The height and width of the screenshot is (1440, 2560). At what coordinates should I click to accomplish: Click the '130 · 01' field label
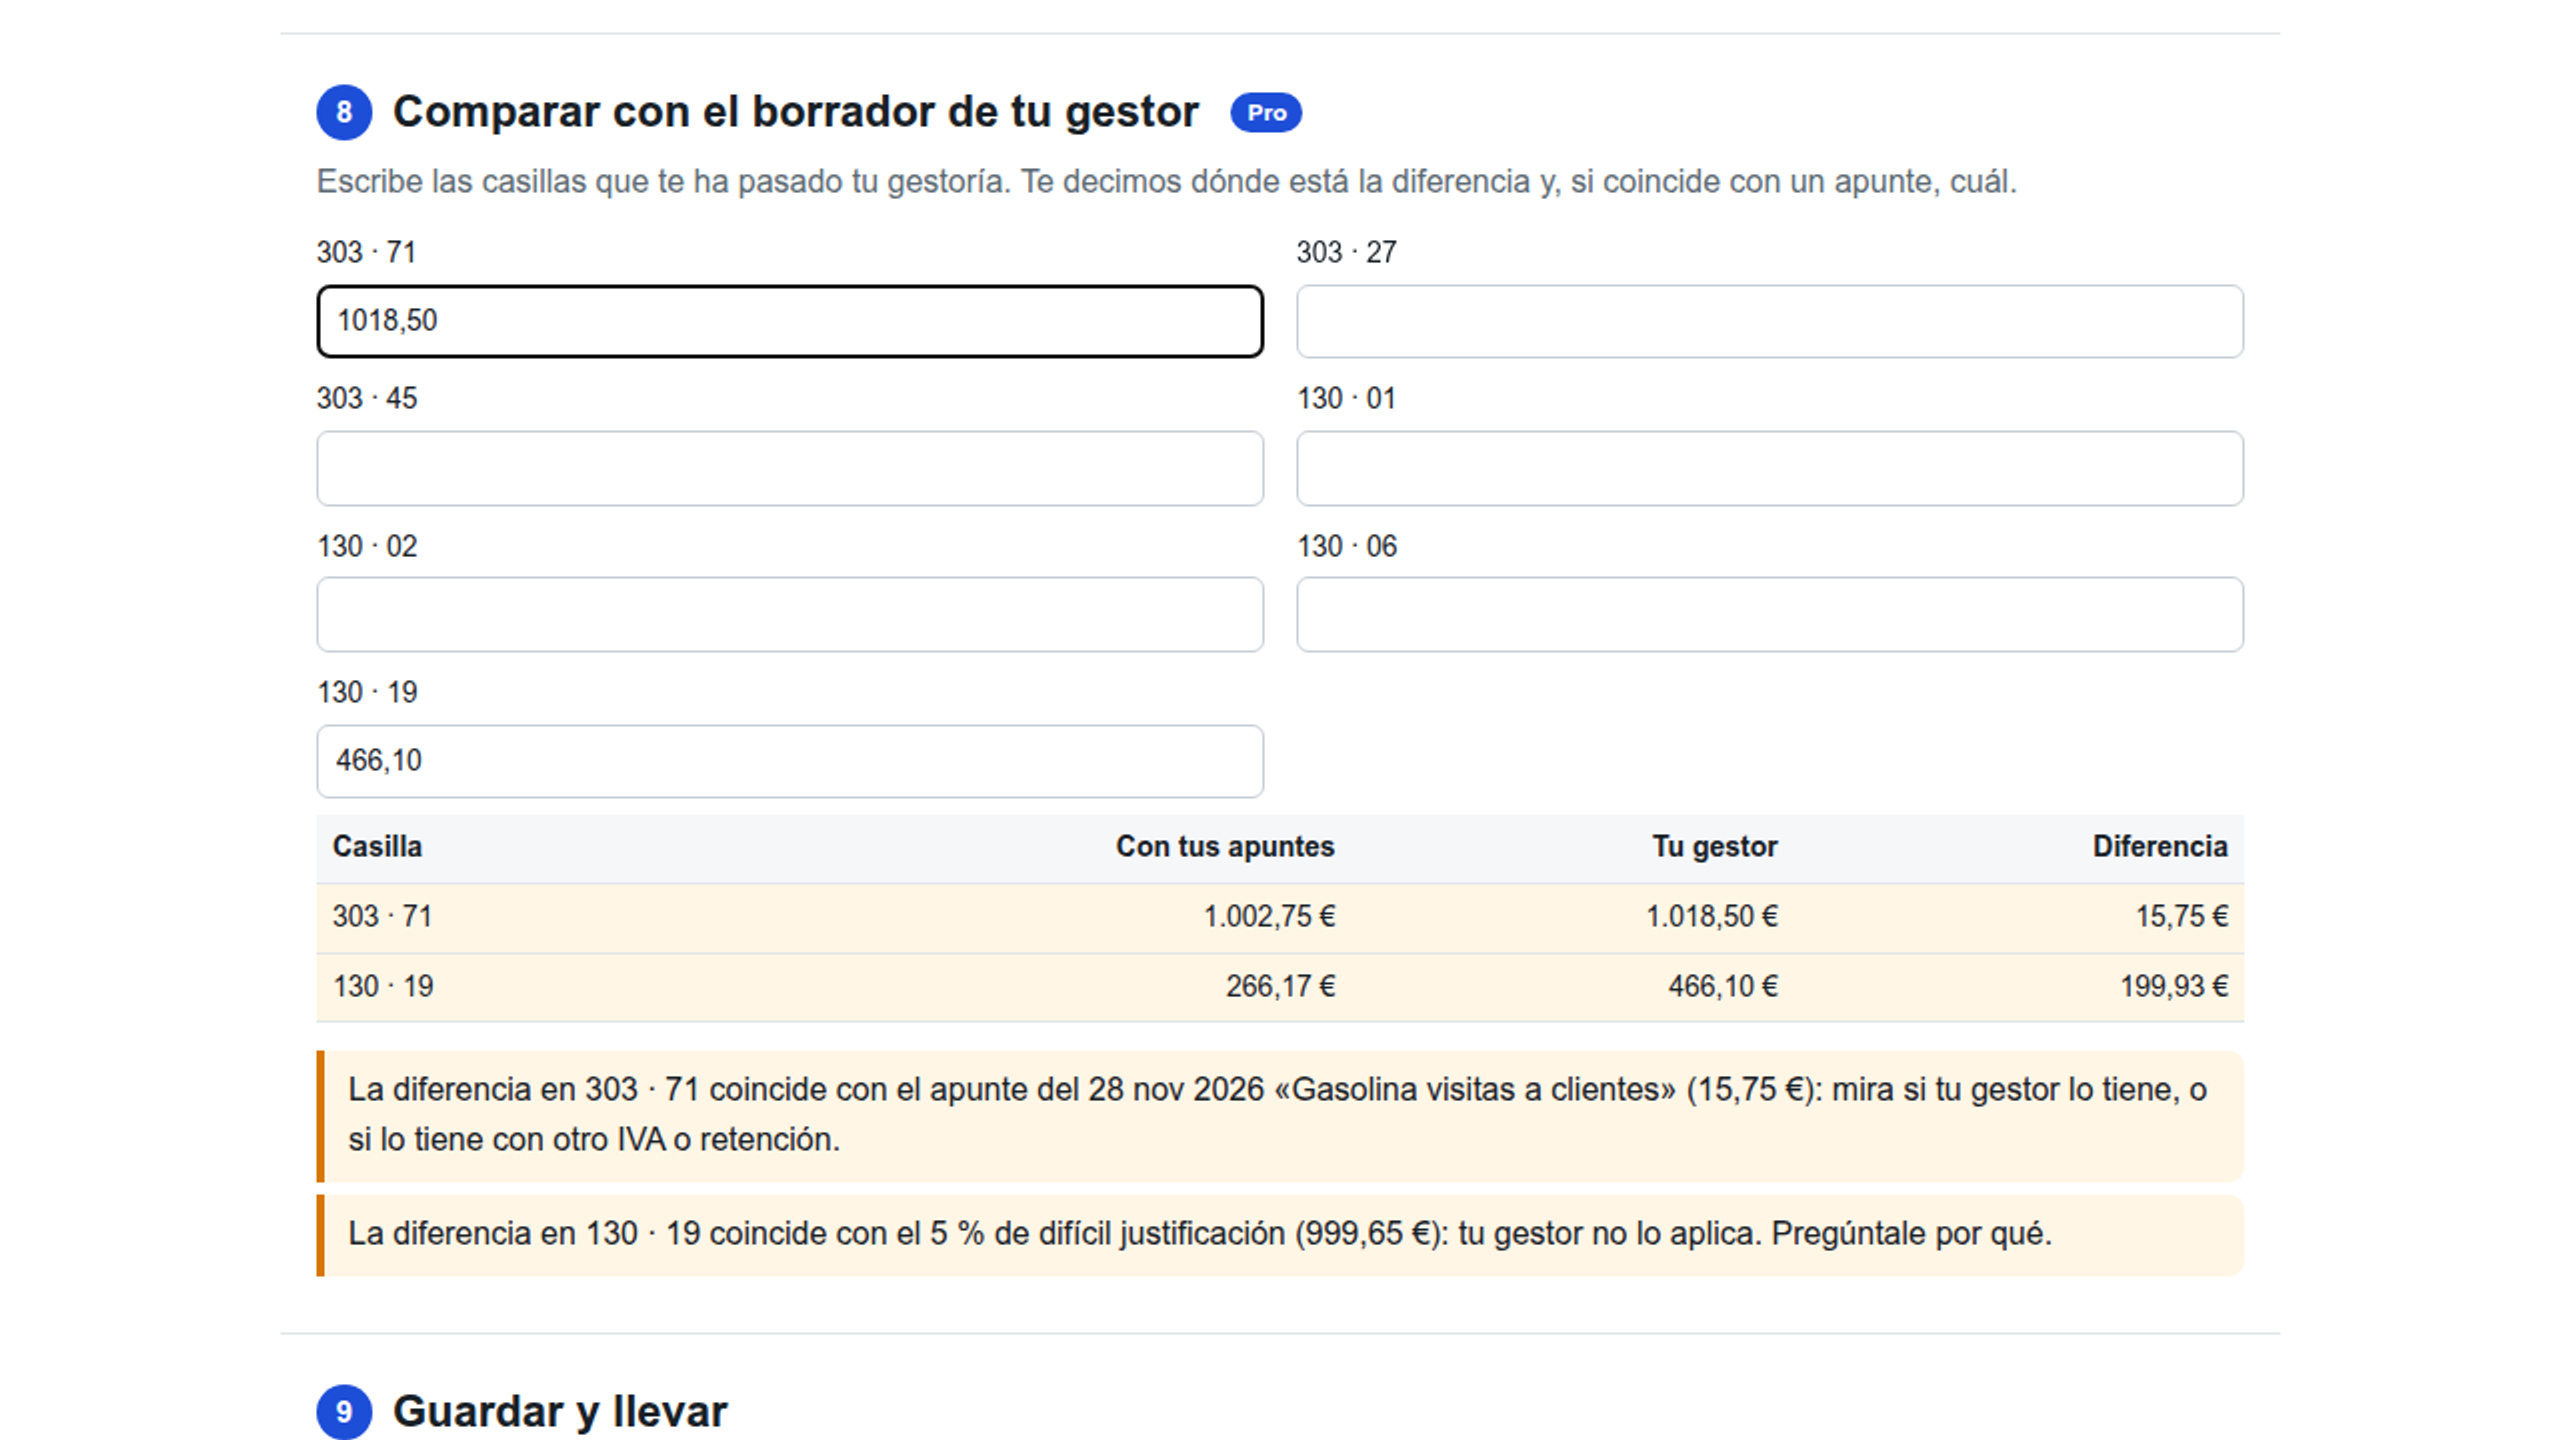[1346, 398]
